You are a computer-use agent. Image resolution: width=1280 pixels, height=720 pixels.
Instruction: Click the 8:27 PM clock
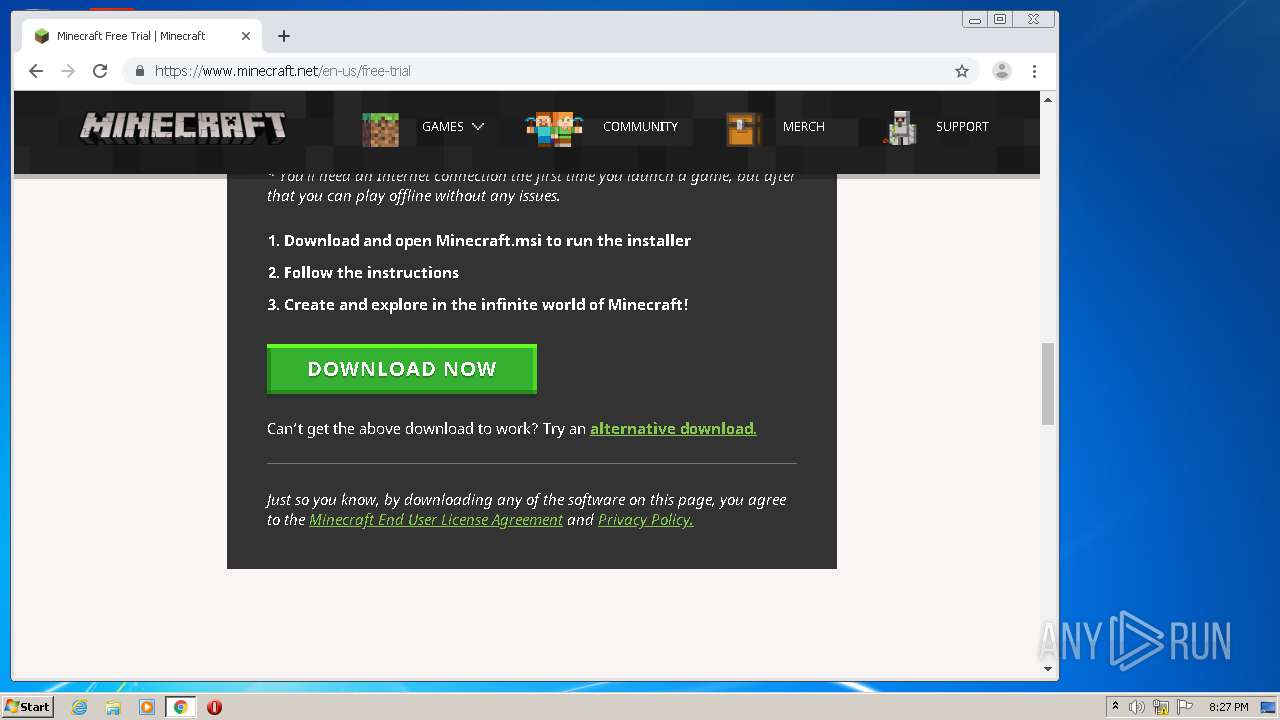point(1229,707)
